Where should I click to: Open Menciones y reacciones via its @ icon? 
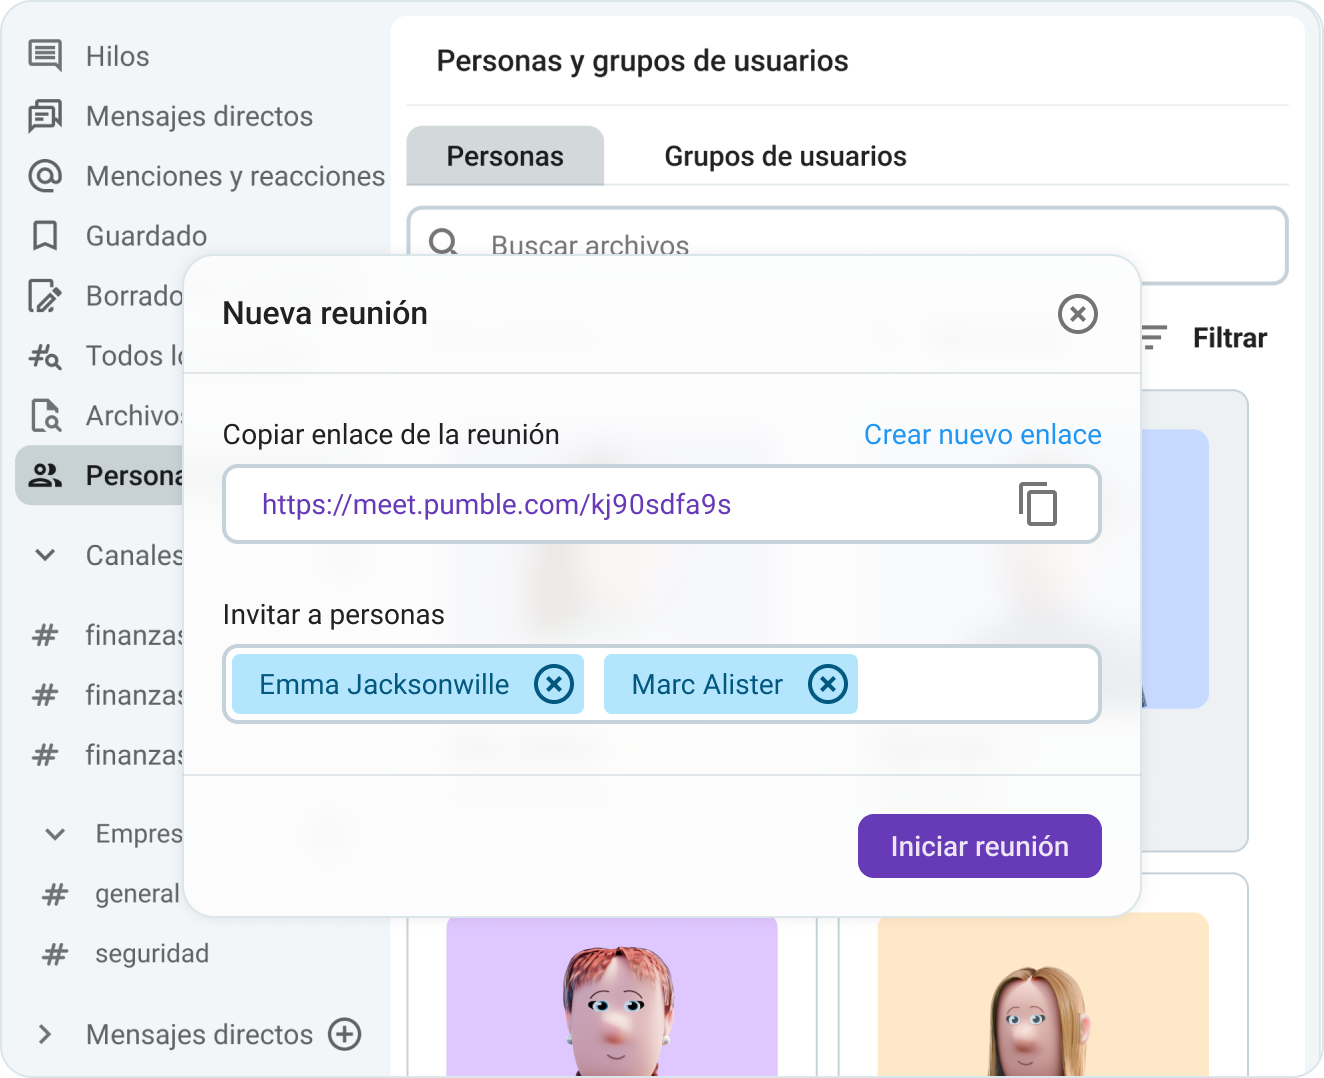[44, 176]
